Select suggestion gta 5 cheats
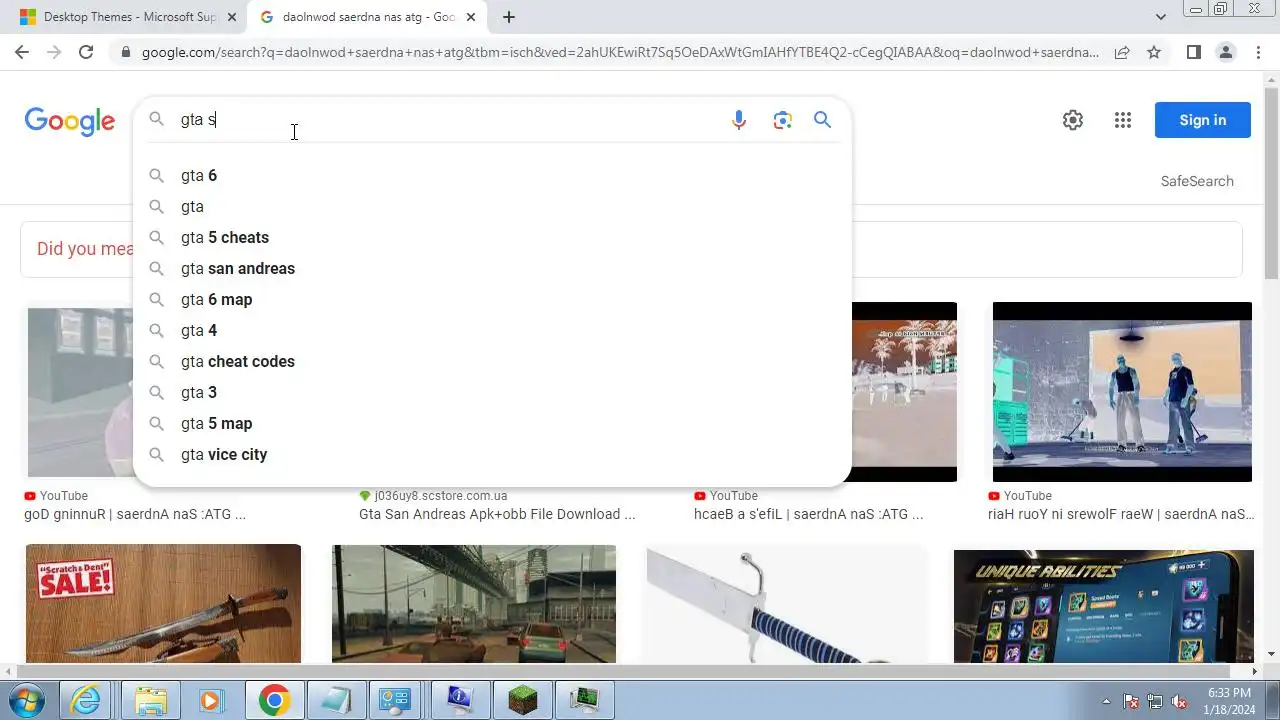The width and height of the screenshot is (1280, 720). (492, 238)
